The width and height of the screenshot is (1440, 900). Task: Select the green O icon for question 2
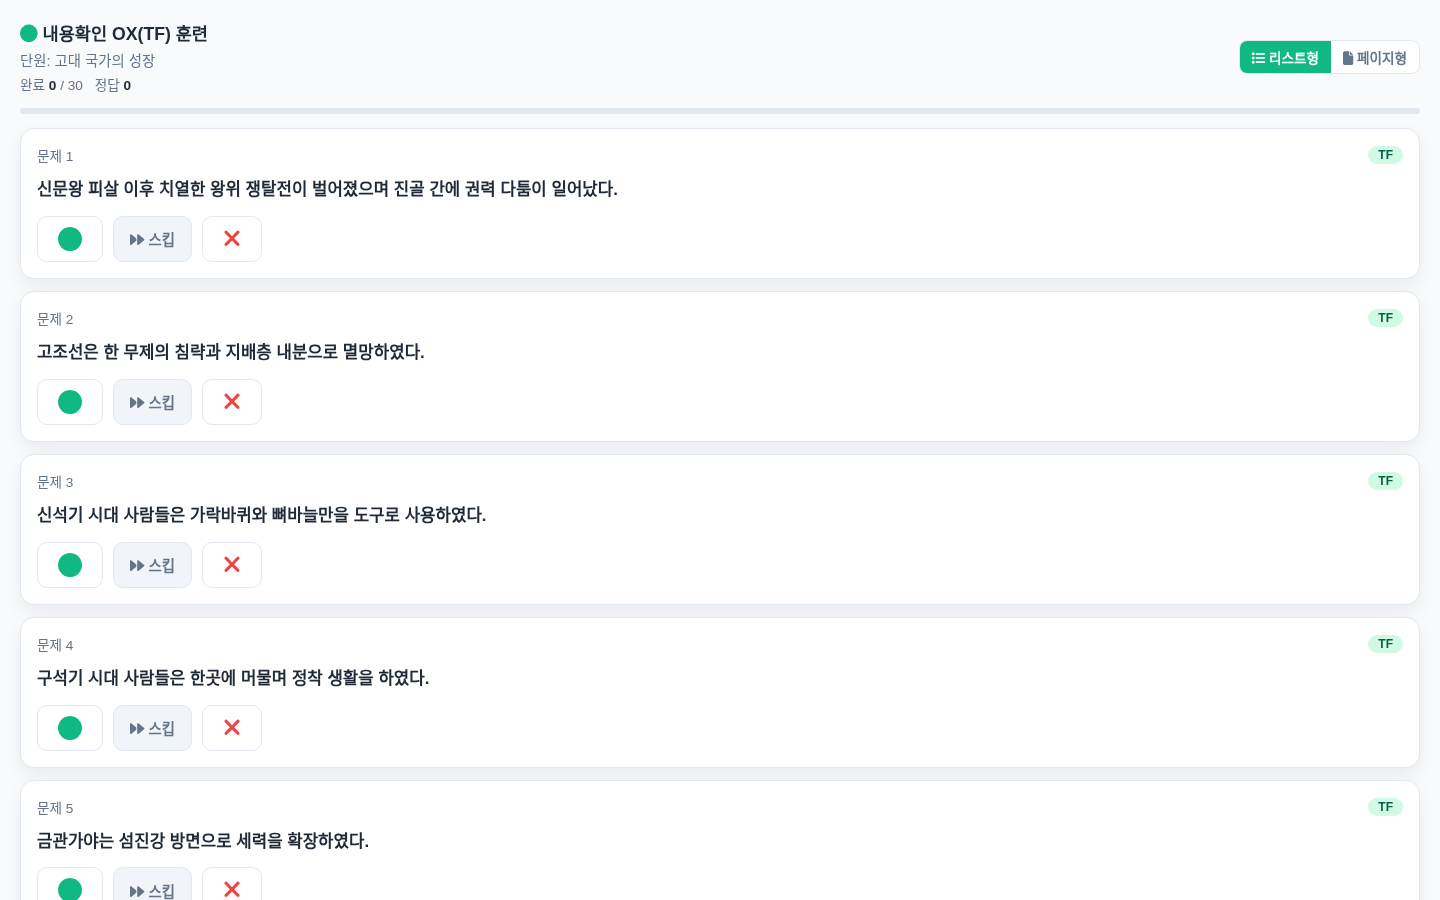point(70,402)
